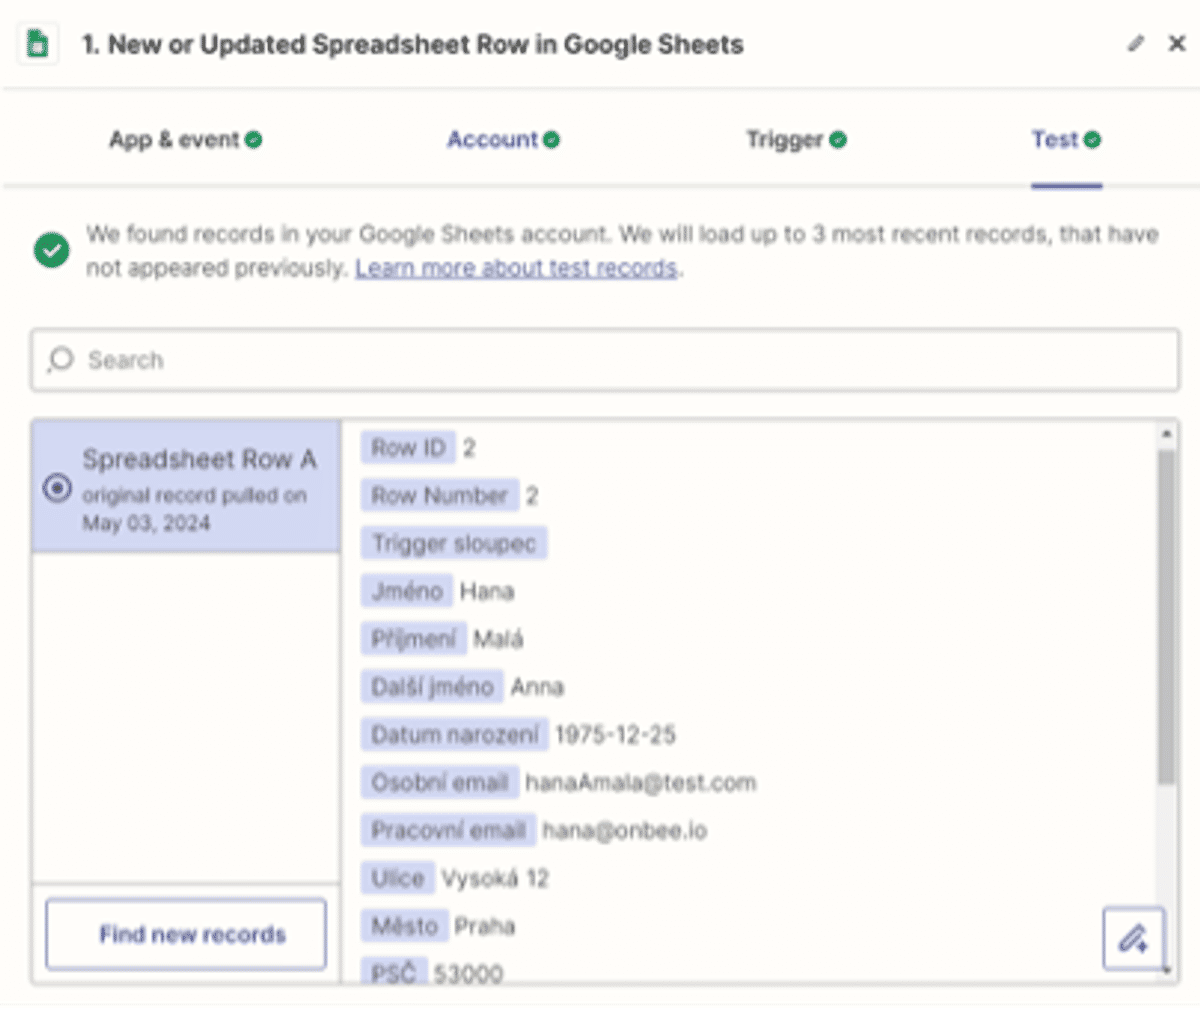Go to the Trigger tab
The height and width of the screenshot is (1010, 1200).
pyautogui.click(x=795, y=140)
